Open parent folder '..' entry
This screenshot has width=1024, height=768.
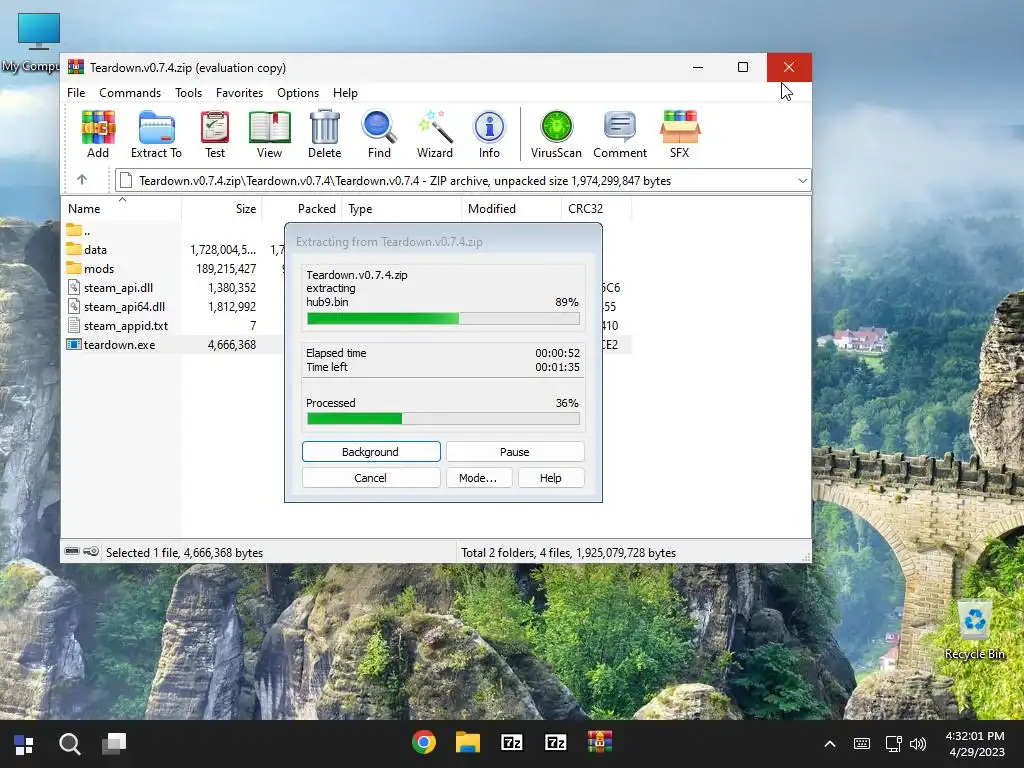[78, 231]
